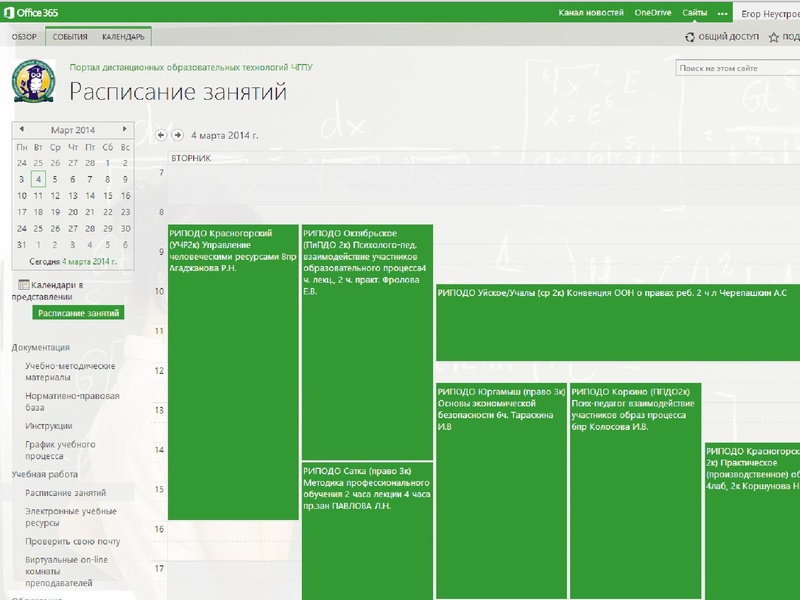Go to previous month in mini calendar
800x600 pixels.
click(21, 130)
